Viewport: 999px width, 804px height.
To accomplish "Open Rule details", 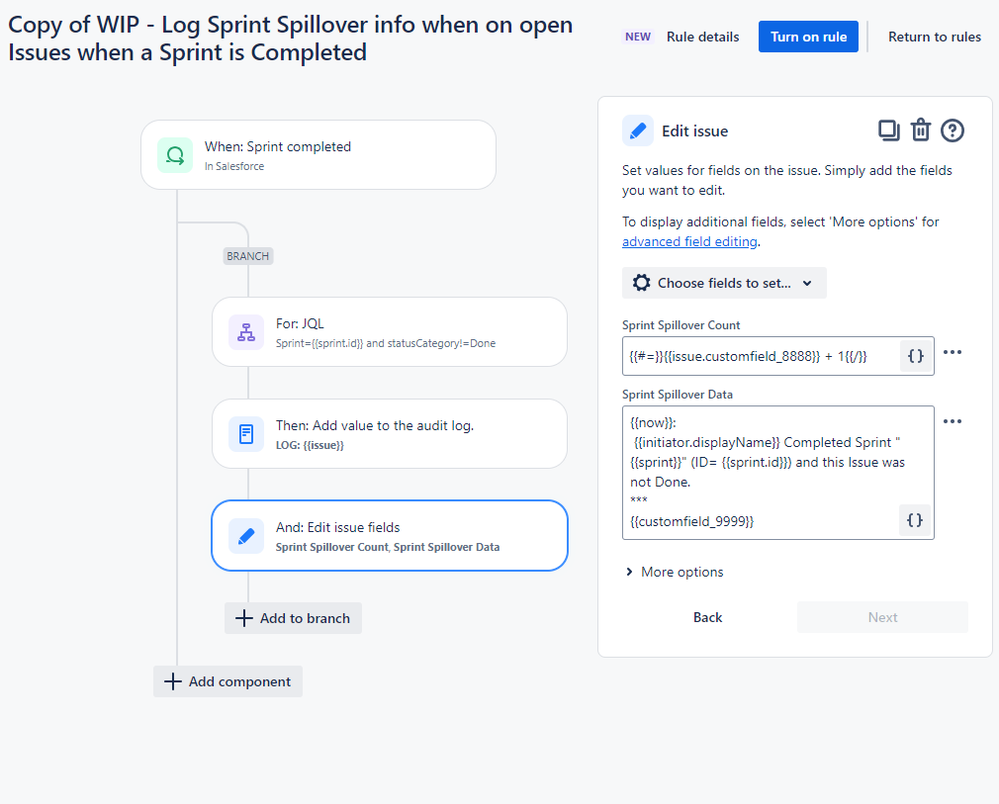I will [x=703, y=37].
